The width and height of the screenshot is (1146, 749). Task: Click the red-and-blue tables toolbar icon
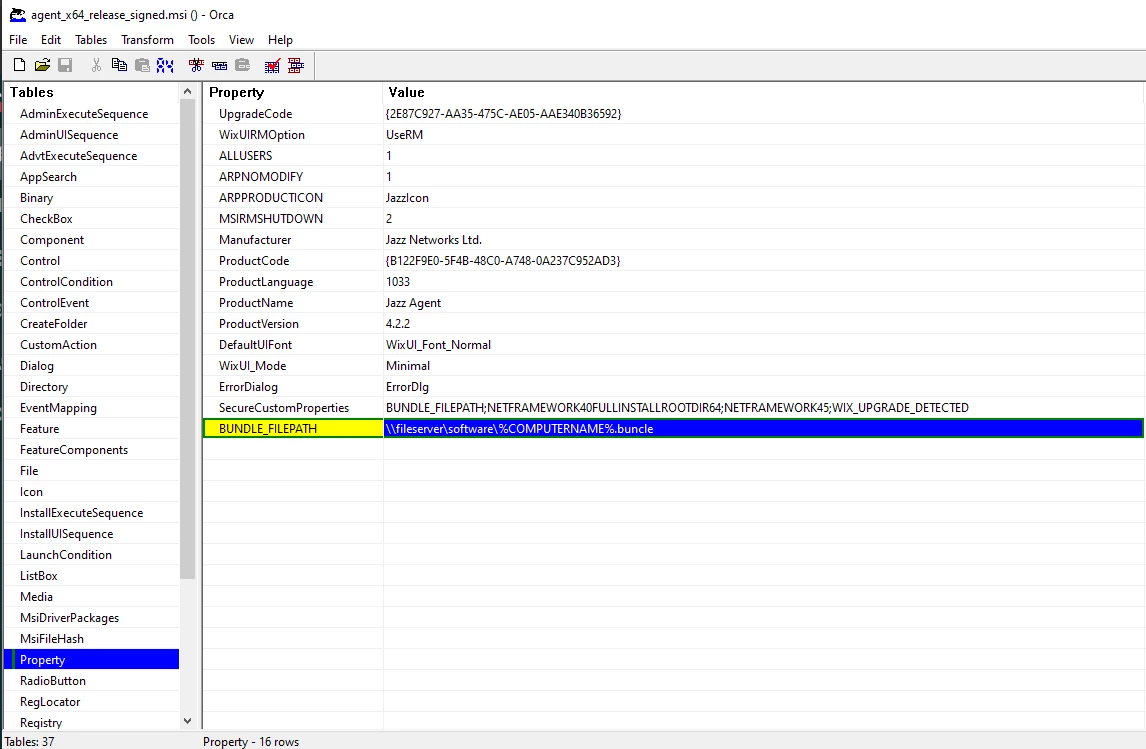[296, 65]
